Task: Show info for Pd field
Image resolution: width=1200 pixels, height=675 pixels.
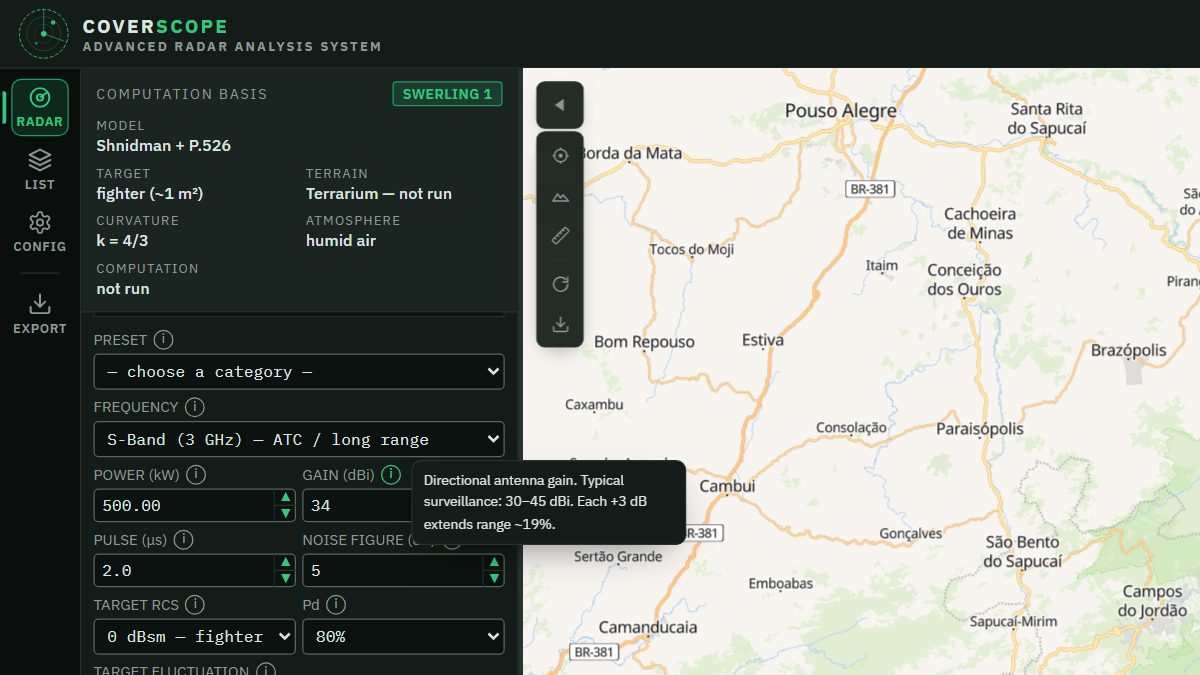Action: pos(336,605)
